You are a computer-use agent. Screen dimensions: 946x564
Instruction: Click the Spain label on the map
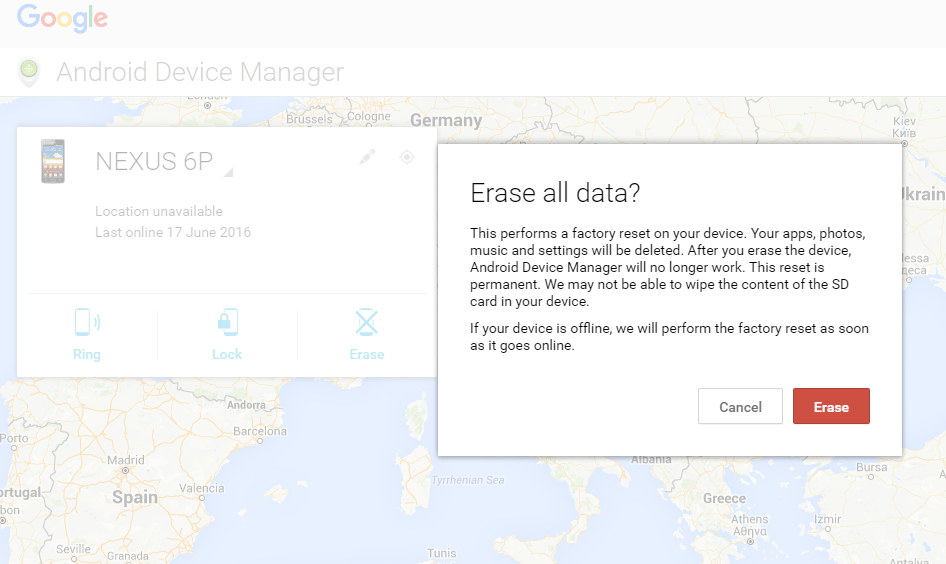(x=135, y=497)
